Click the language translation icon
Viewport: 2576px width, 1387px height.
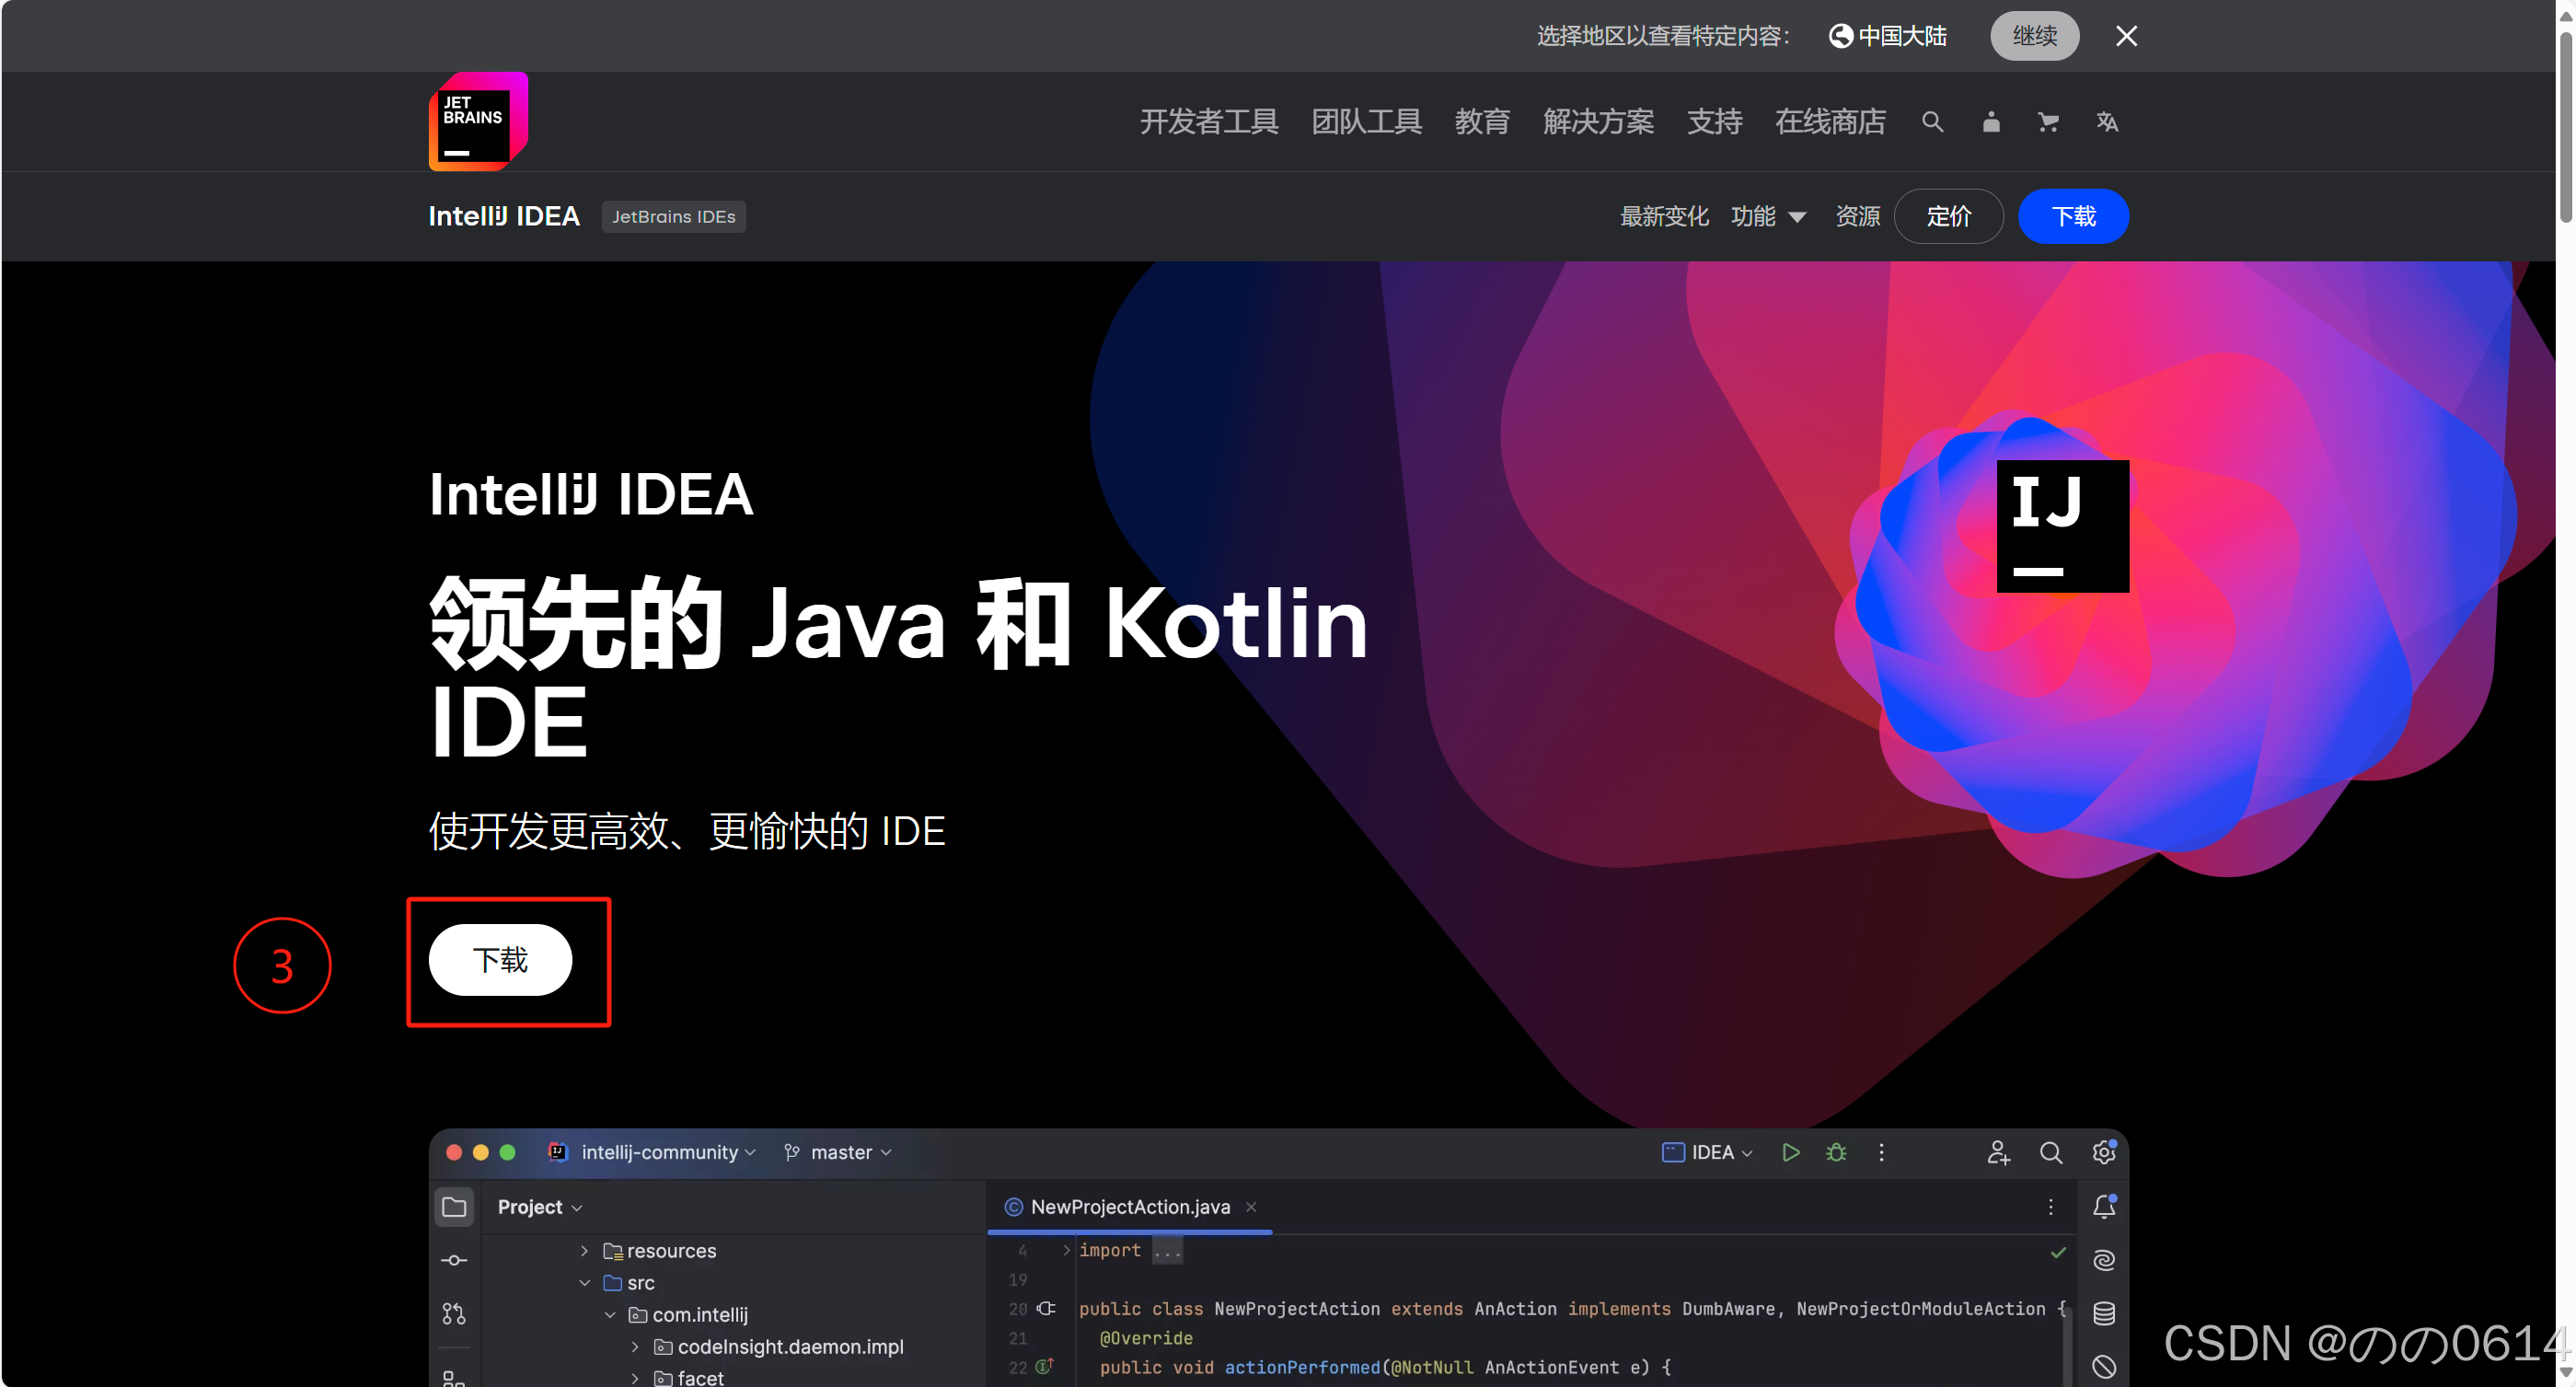(x=2107, y=122)
